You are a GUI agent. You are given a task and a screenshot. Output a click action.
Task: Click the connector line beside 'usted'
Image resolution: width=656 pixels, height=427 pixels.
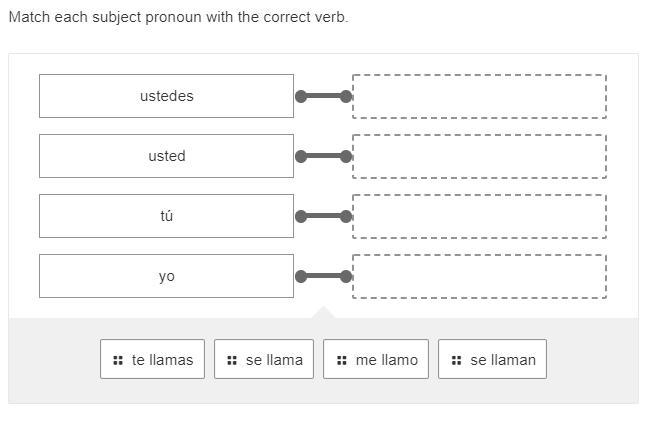pyautogui.click(x=323, y=156)
